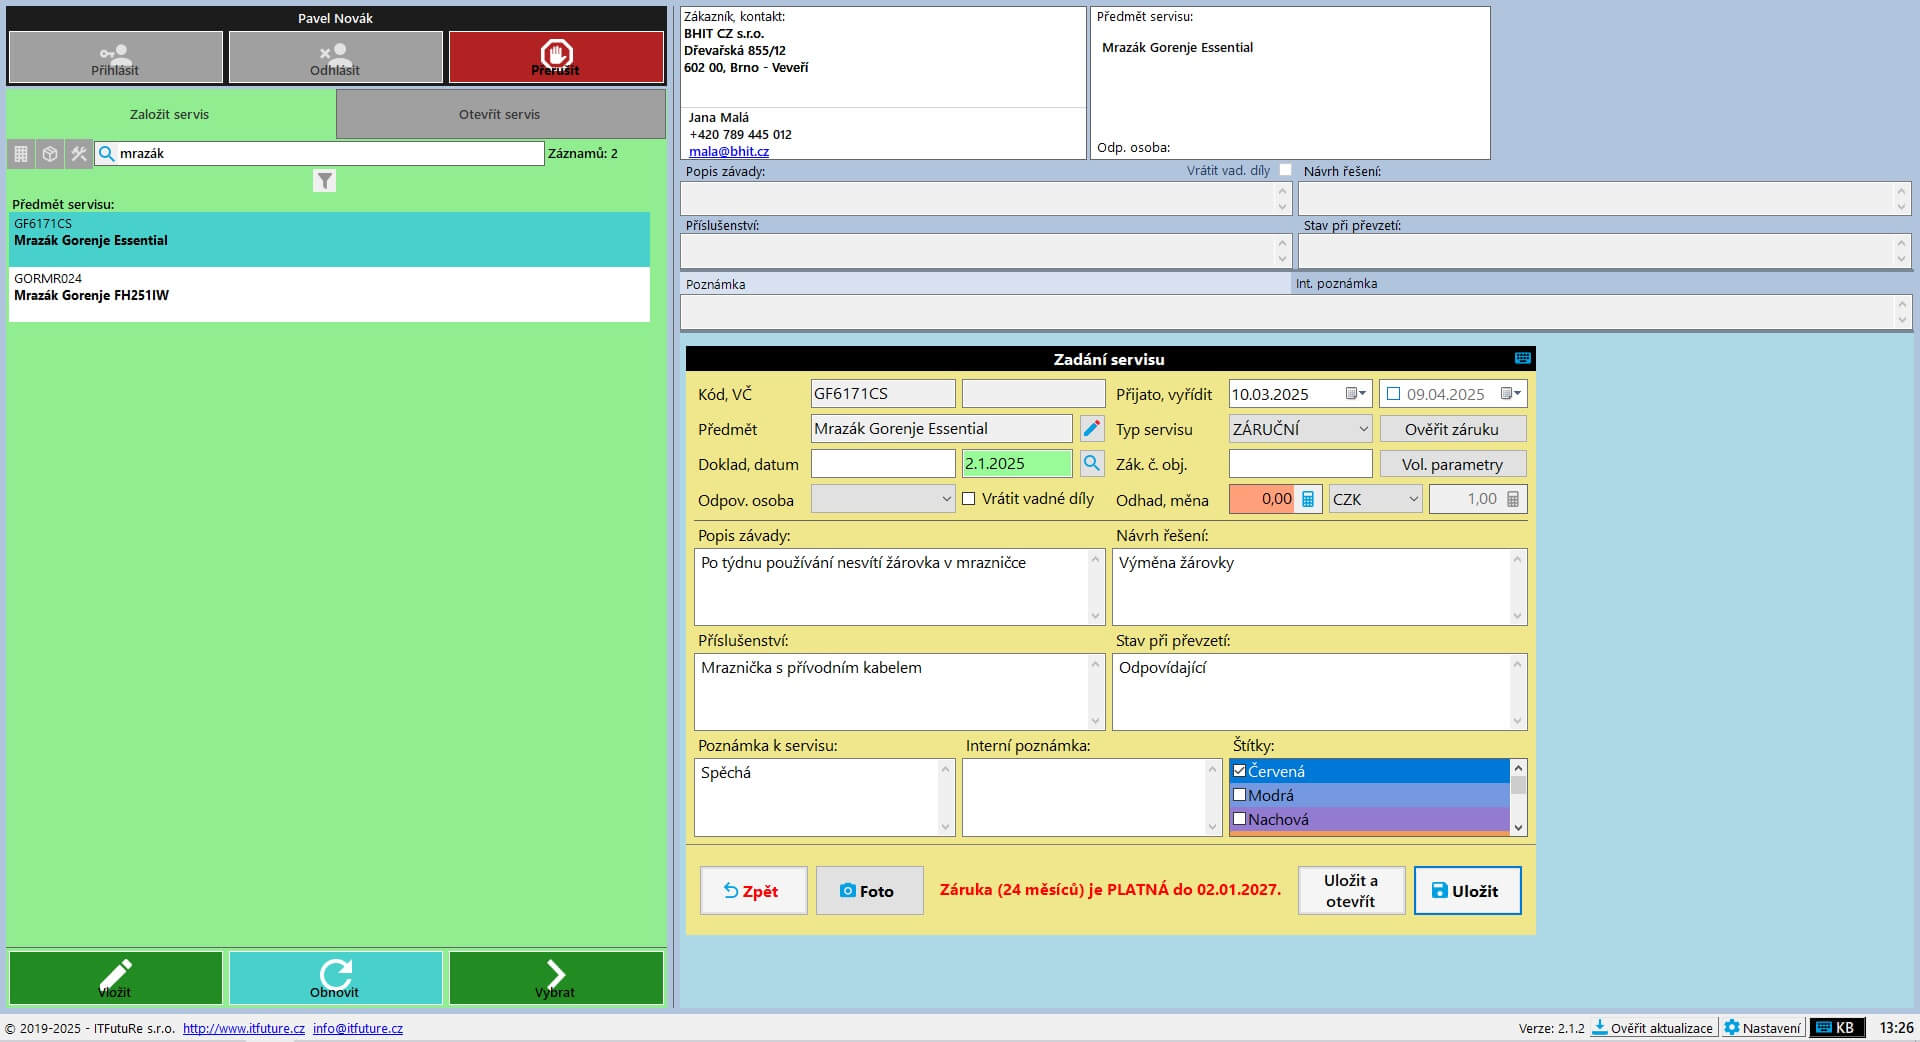Check the Modrá label checkbox

(x=1240, y=795)
